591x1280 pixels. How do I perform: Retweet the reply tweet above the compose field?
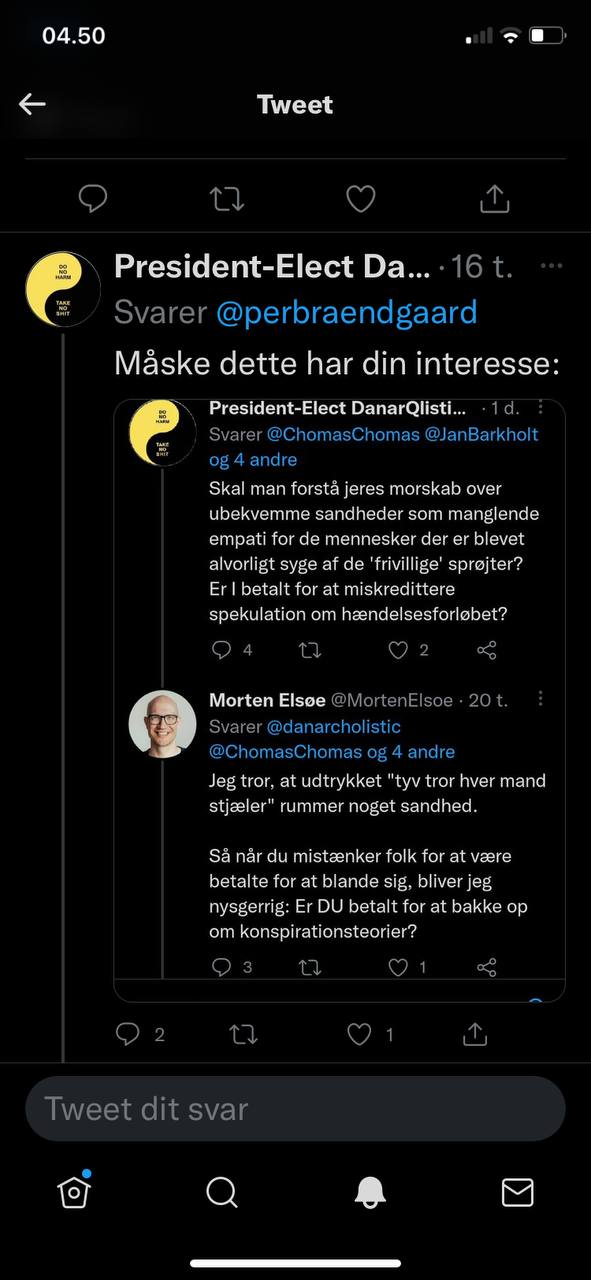point(243,1034)
